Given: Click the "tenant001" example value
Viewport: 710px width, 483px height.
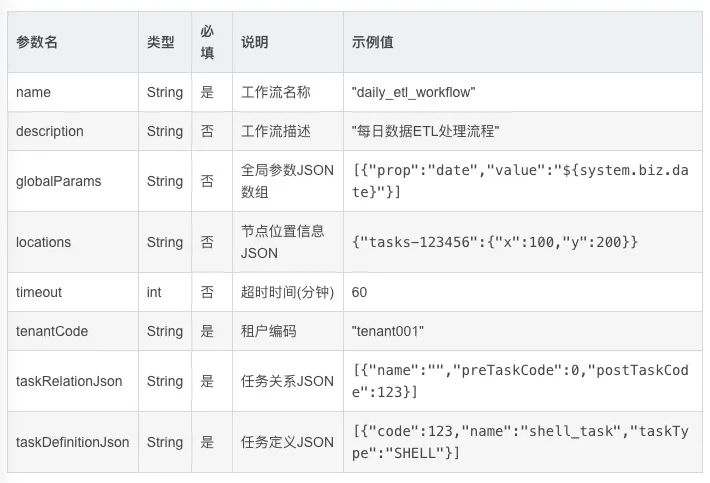Looking at the screenshot, I should pyautogui.click(x=388, y=331).
